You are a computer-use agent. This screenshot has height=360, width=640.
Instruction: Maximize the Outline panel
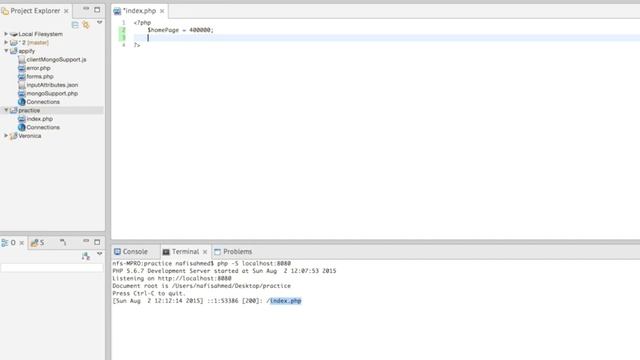click(x=97, y=242)
